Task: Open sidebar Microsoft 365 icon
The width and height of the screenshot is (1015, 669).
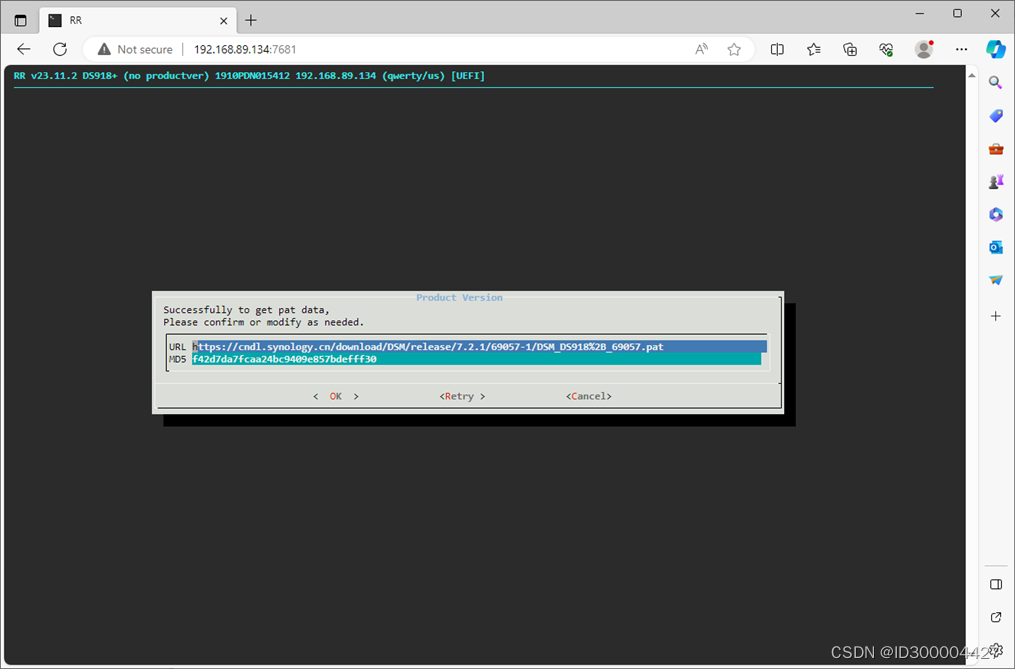Action: tap(996, 214)
